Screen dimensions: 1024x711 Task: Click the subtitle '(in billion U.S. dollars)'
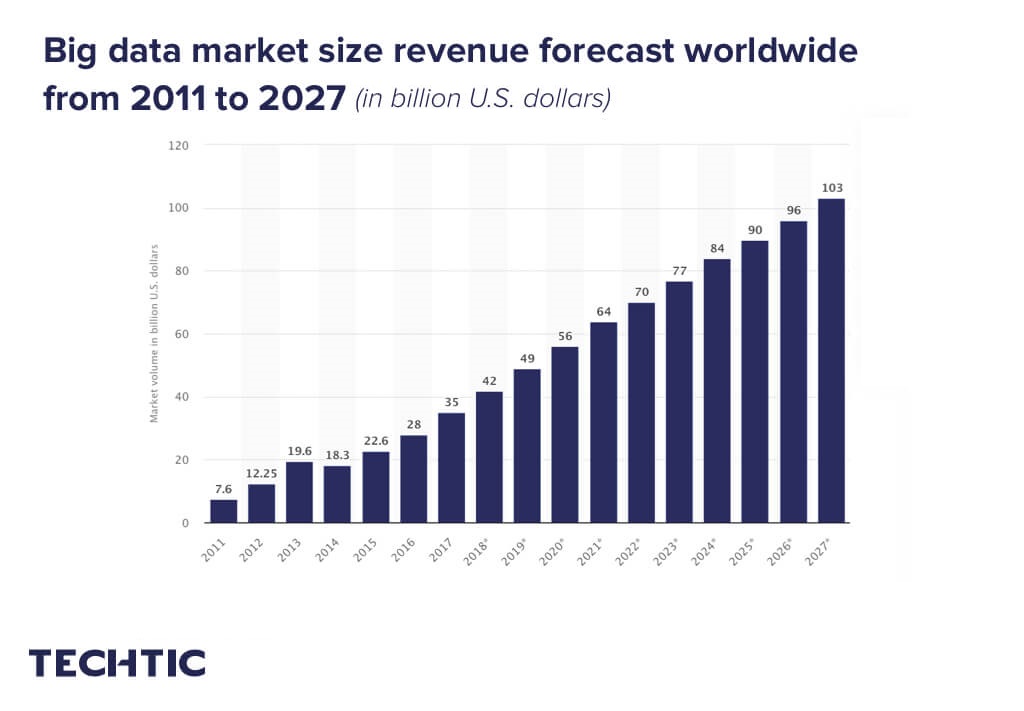483,99
